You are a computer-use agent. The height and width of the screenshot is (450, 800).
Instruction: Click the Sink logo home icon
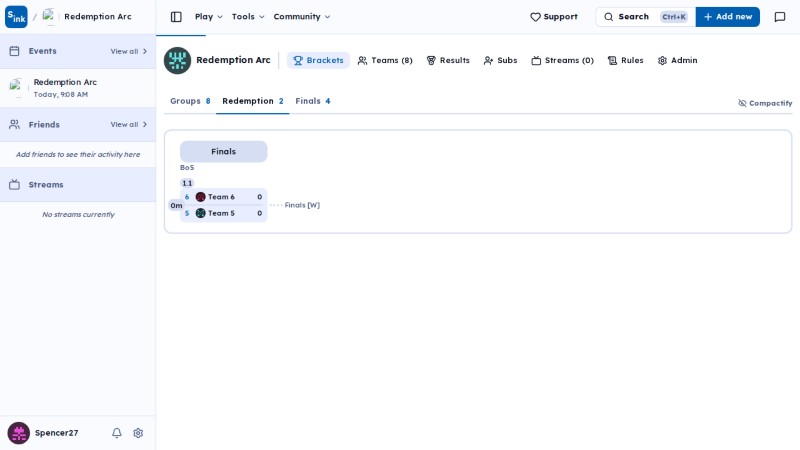pos(16,17)
